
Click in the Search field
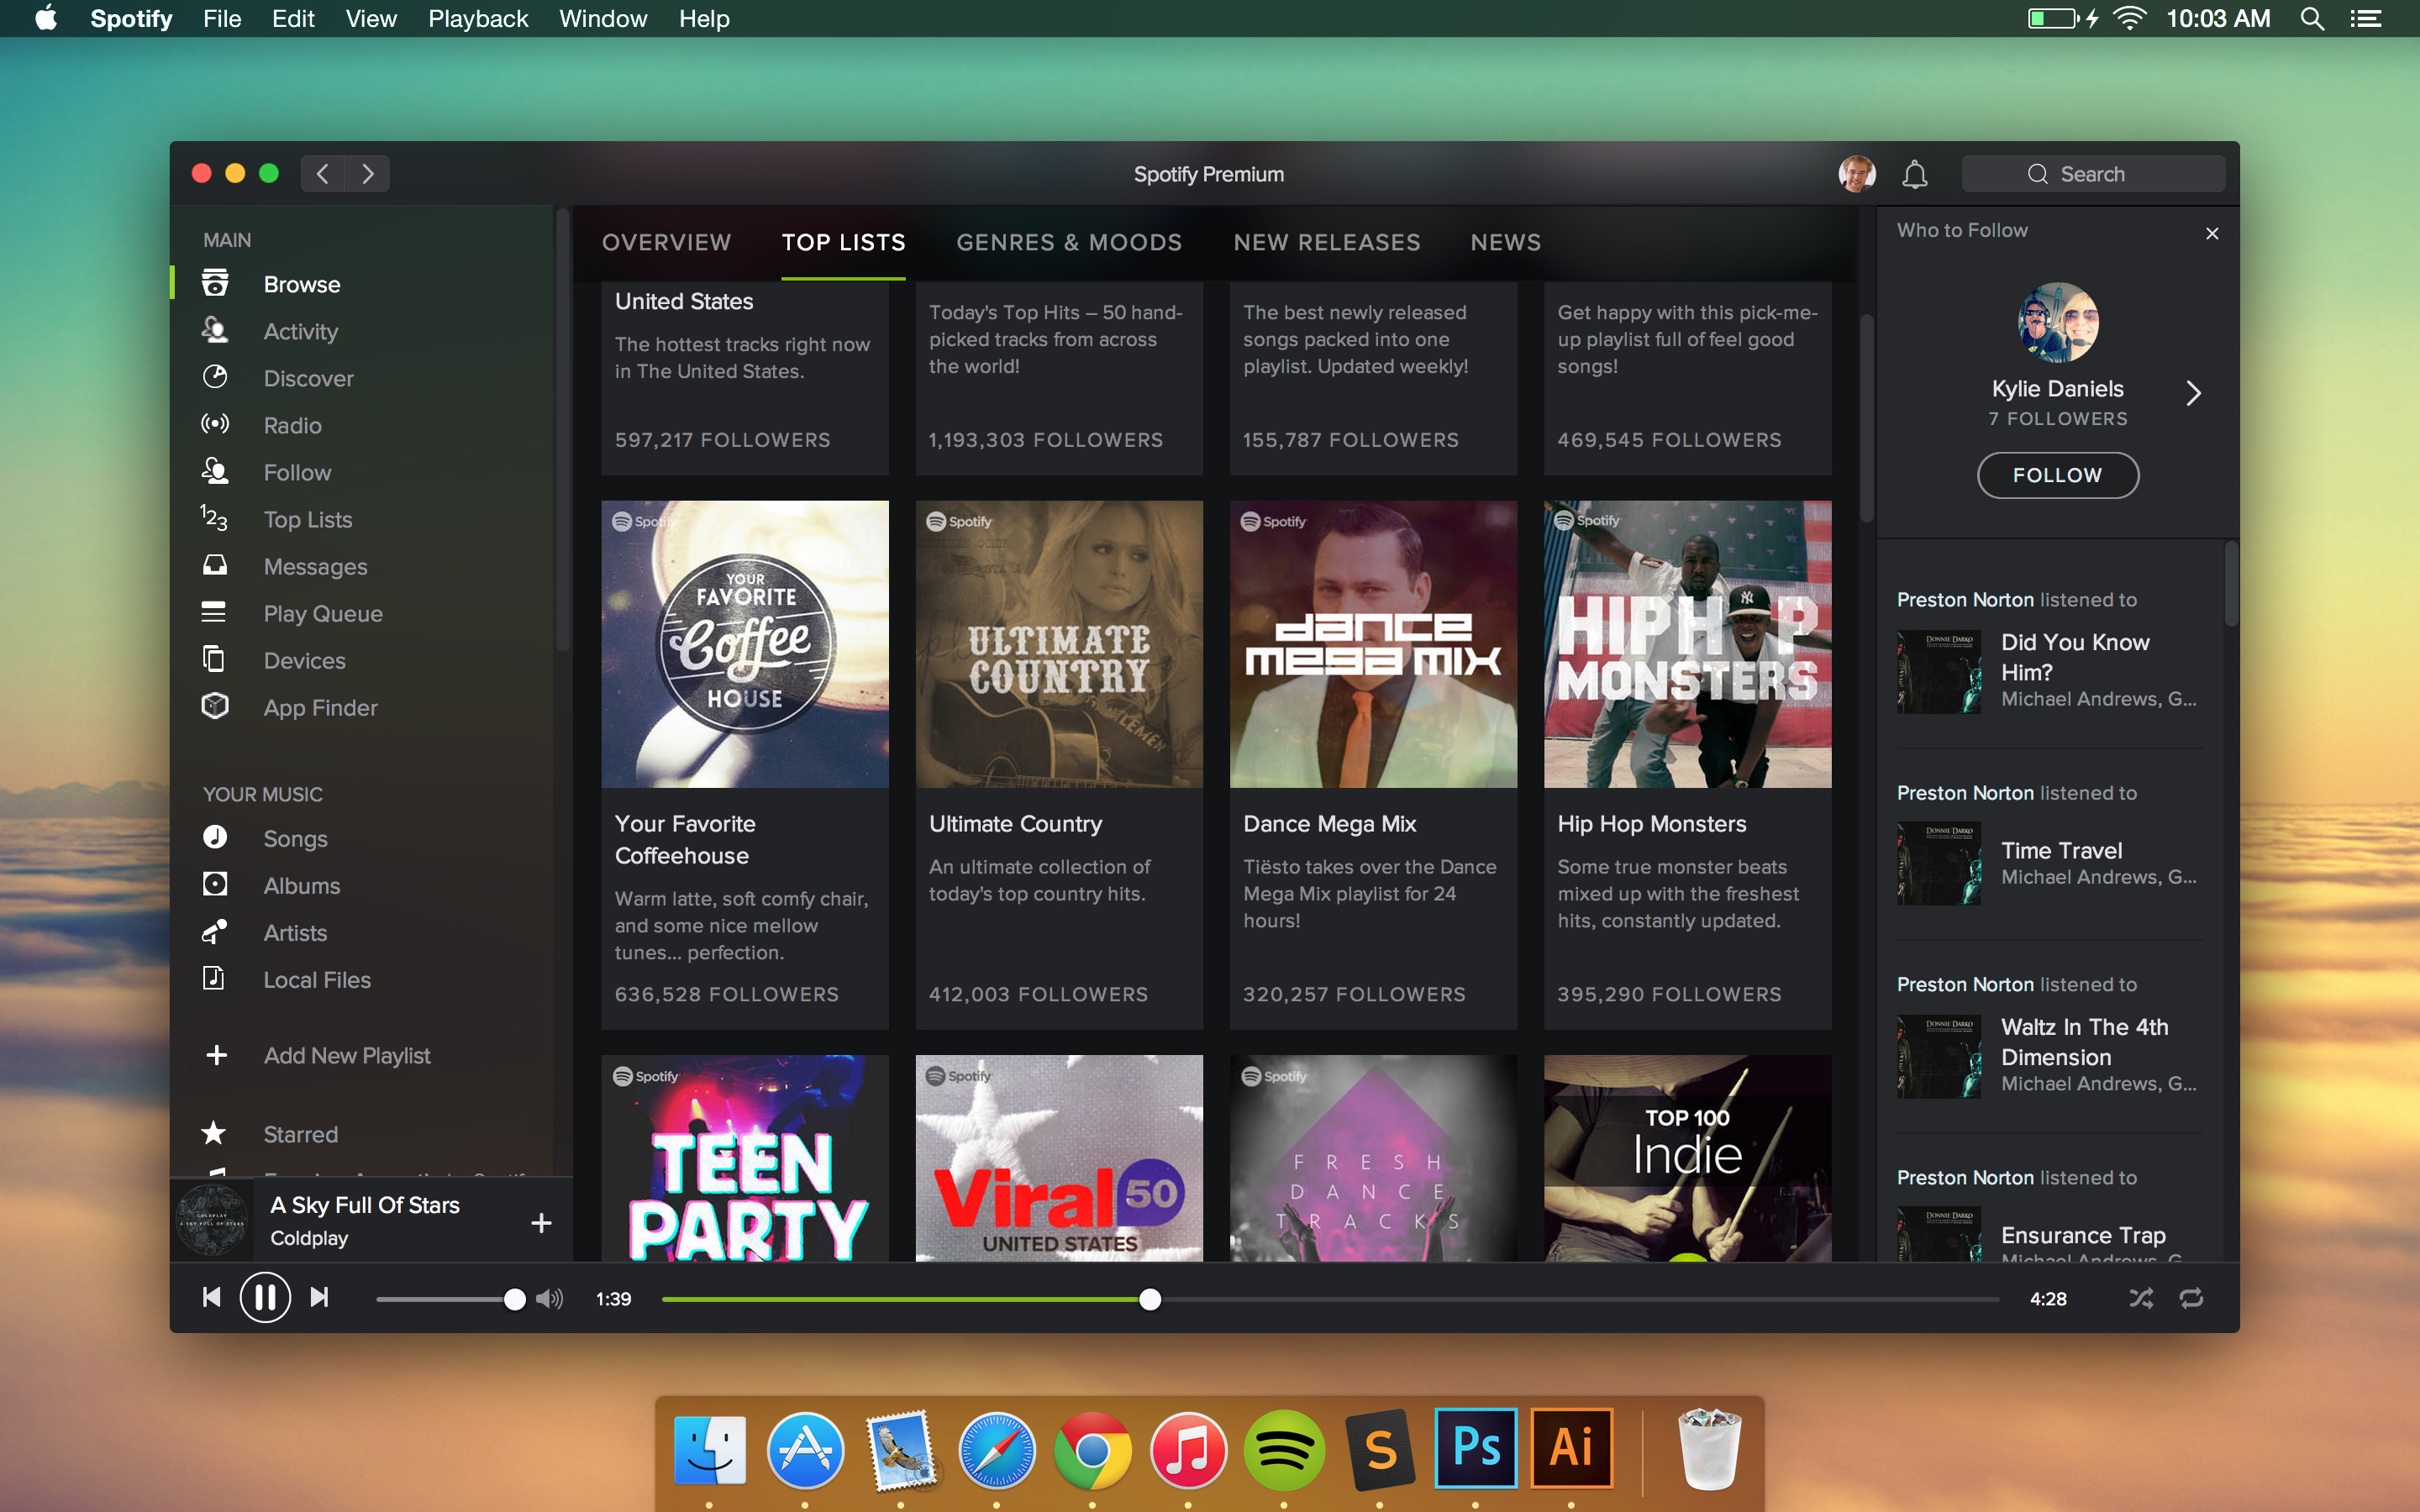click(x=2092, y=174)
